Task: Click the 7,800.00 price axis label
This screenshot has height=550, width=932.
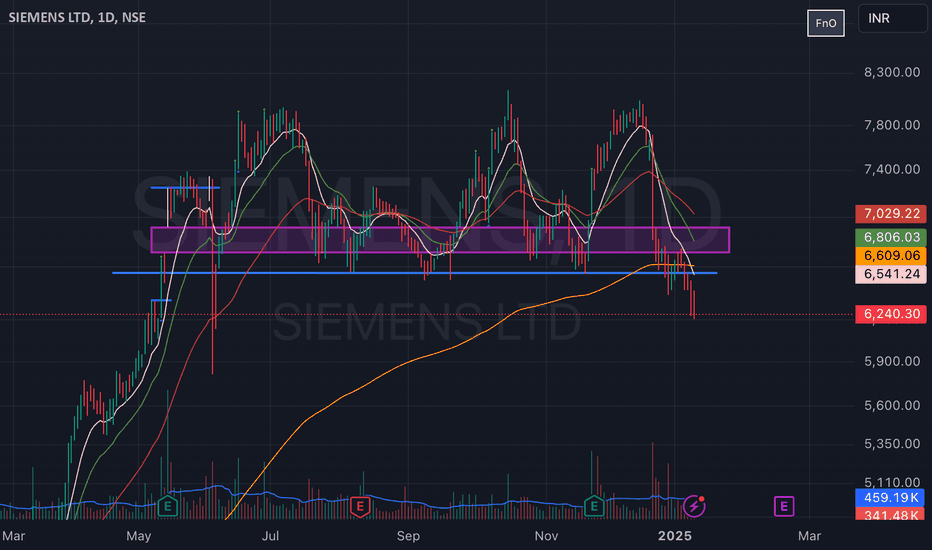Action: 892,125
